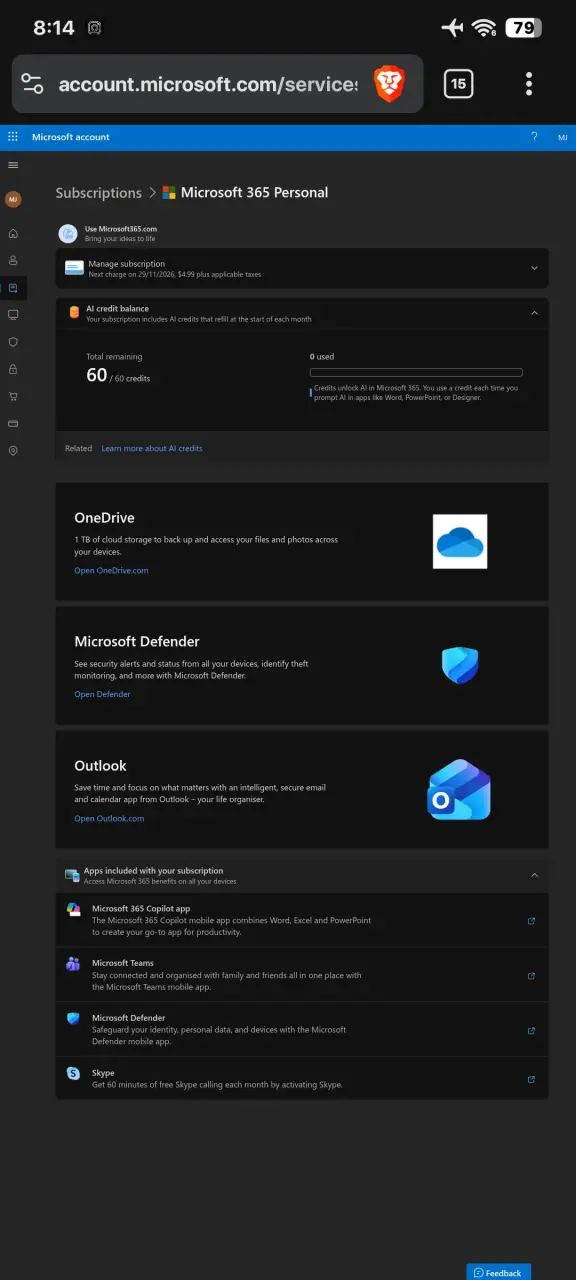Open the MJ profile avatar in sidebar

tap(13, 199)
